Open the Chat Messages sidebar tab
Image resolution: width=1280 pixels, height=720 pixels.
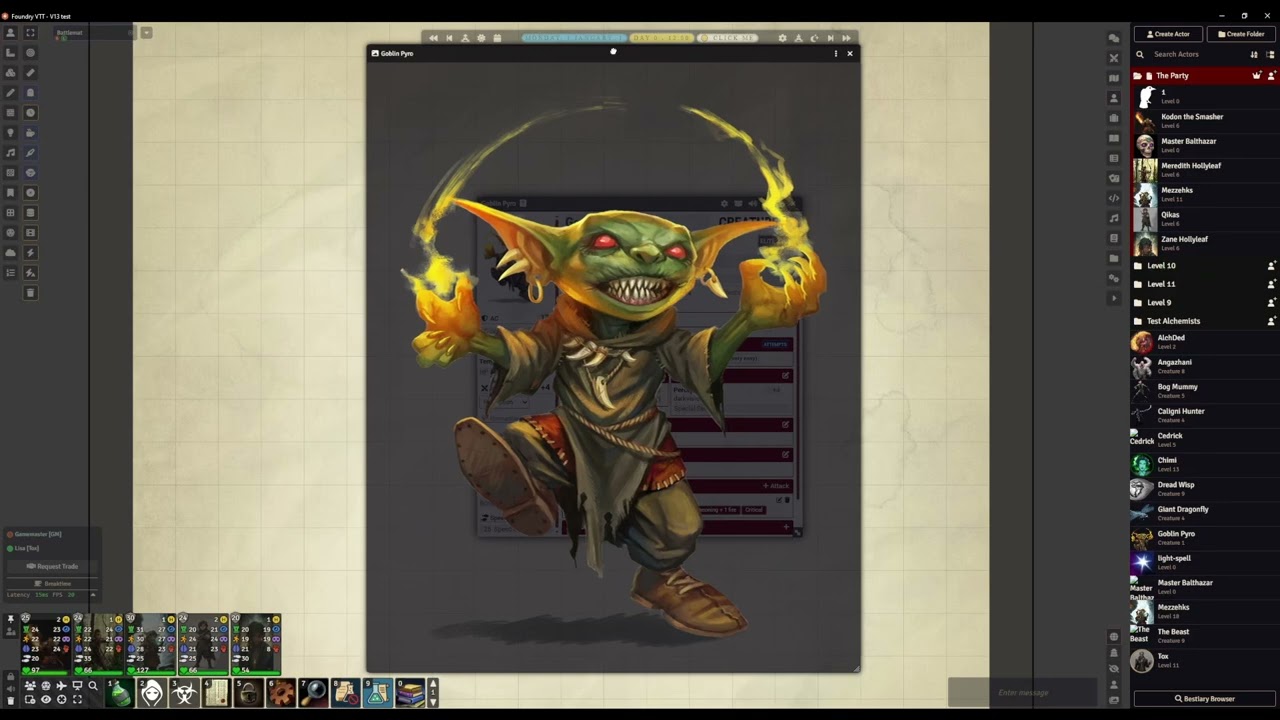(1114, 38)
